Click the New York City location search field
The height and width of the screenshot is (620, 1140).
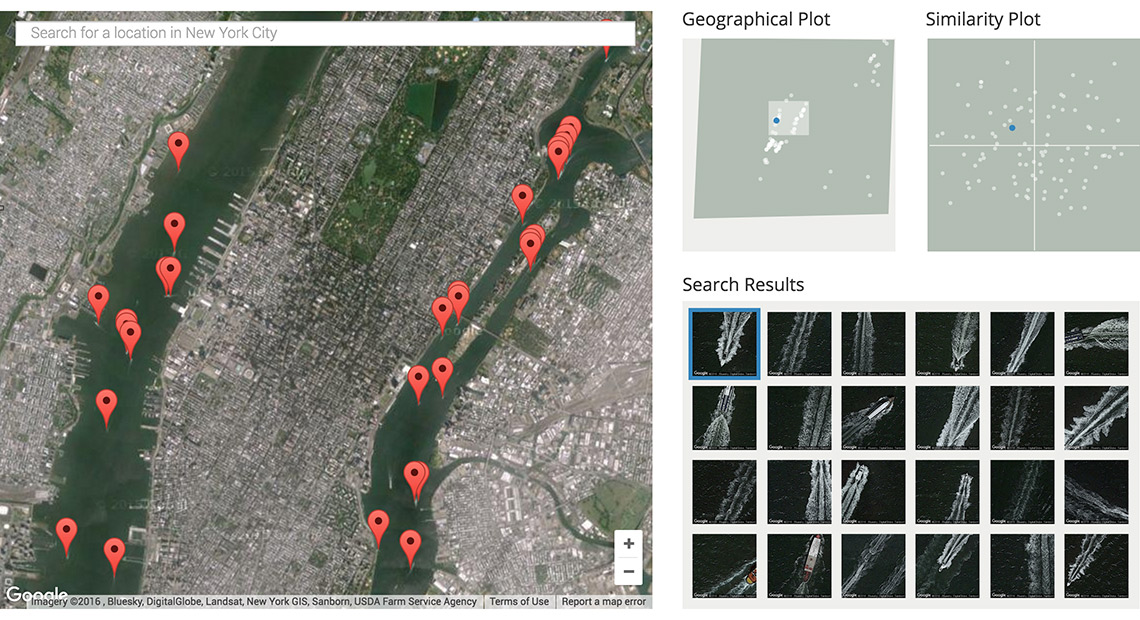(320, 33)
